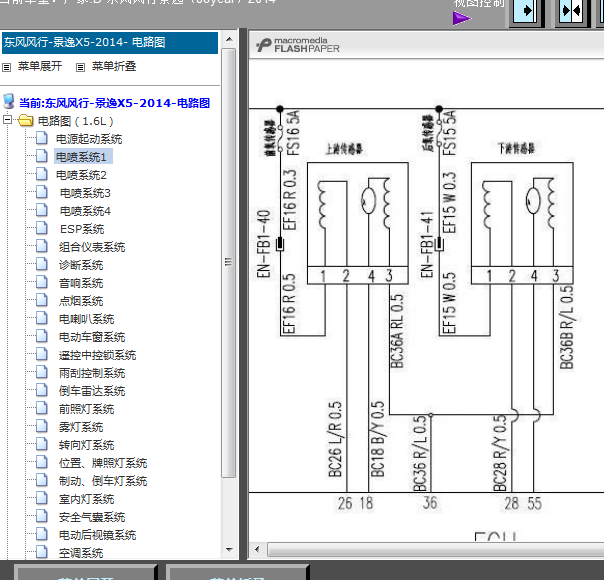Select the 电路图（1.6L）tree label
Screen dimensions: 604x580
76,121
